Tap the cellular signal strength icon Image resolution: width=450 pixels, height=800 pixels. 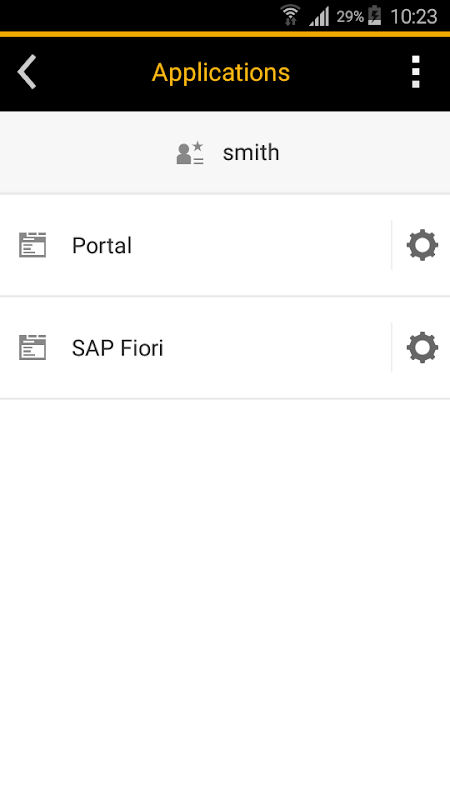pyautogui.click(x=319, y=16)
